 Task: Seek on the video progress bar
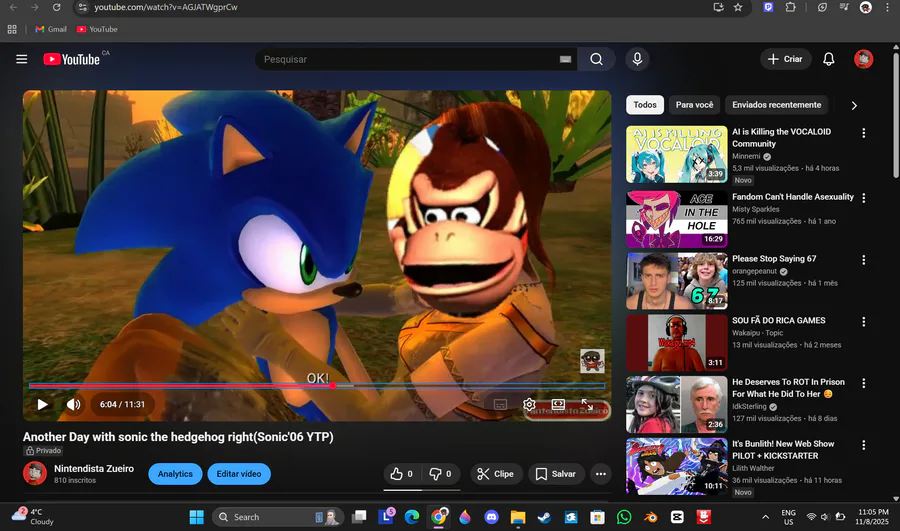[x=317, y=386]
